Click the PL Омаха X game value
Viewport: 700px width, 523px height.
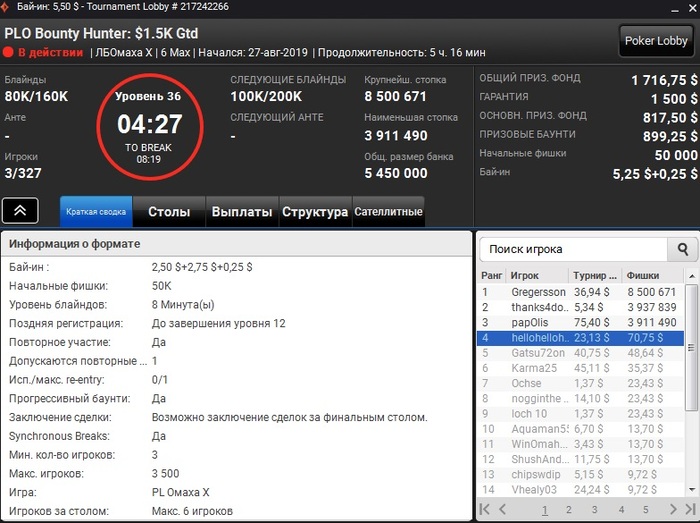180,492
